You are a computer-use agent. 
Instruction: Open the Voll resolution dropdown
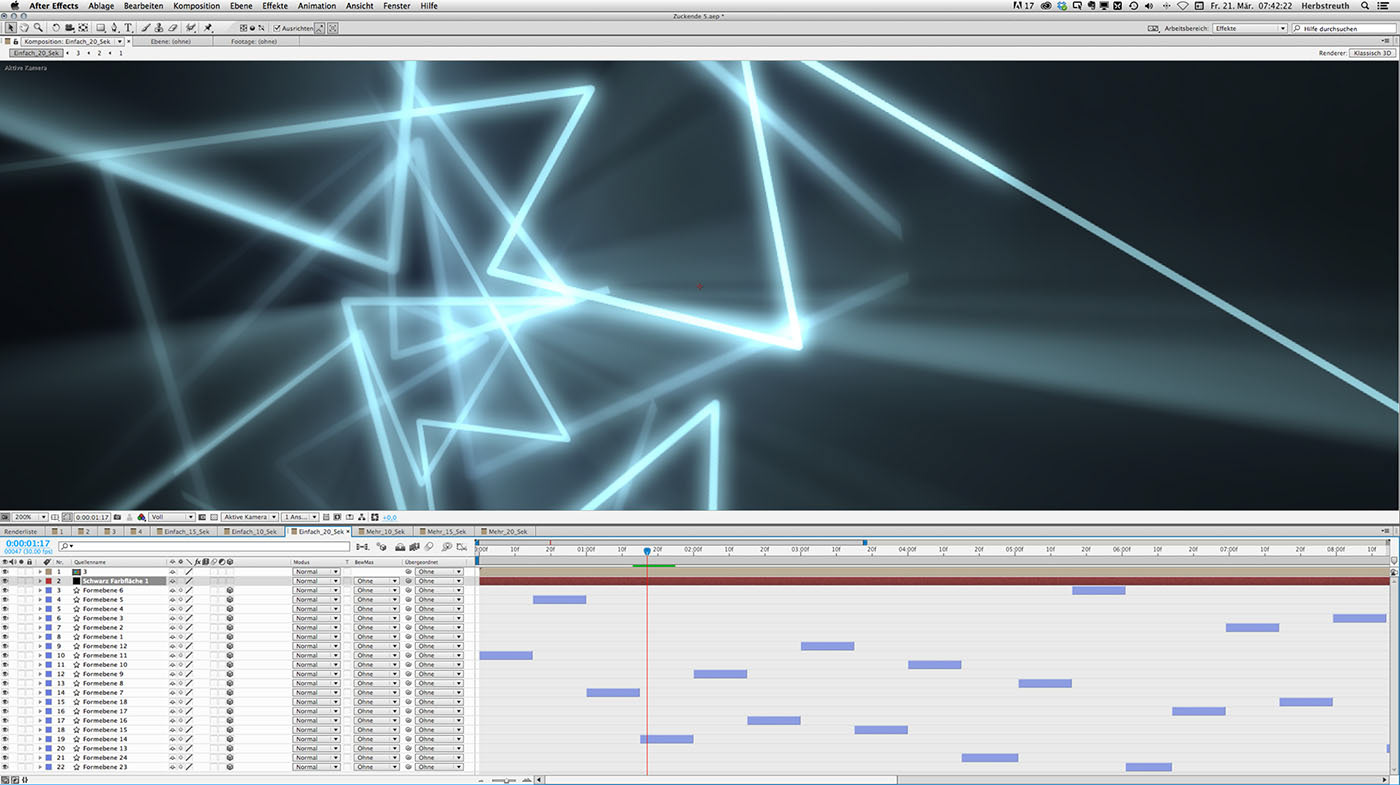[172, 517]
